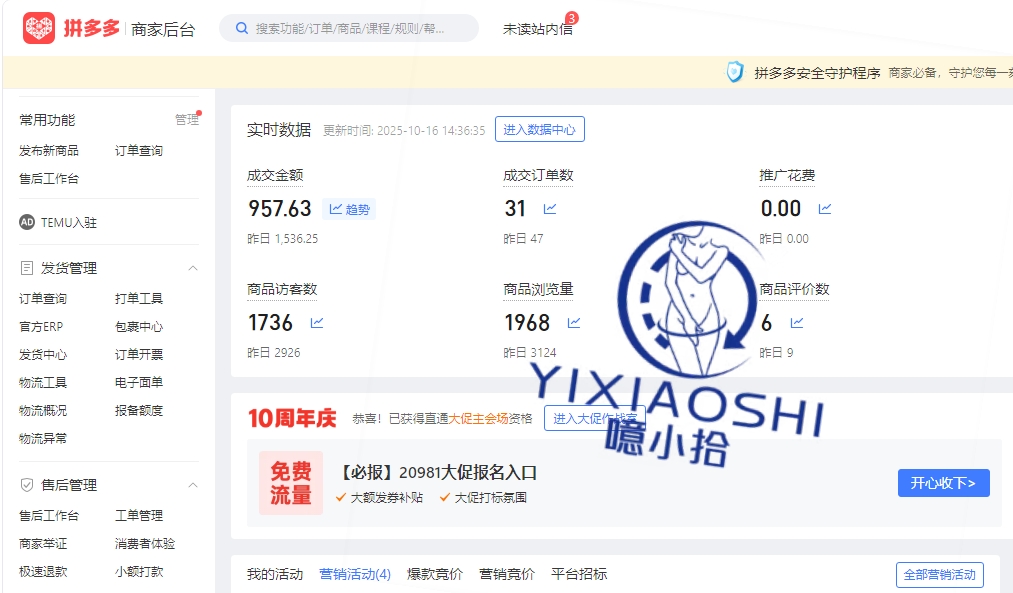Viewport: 1013px width, 593px height.
Task: Click the search magnifier icon
Action: (241, 28)
